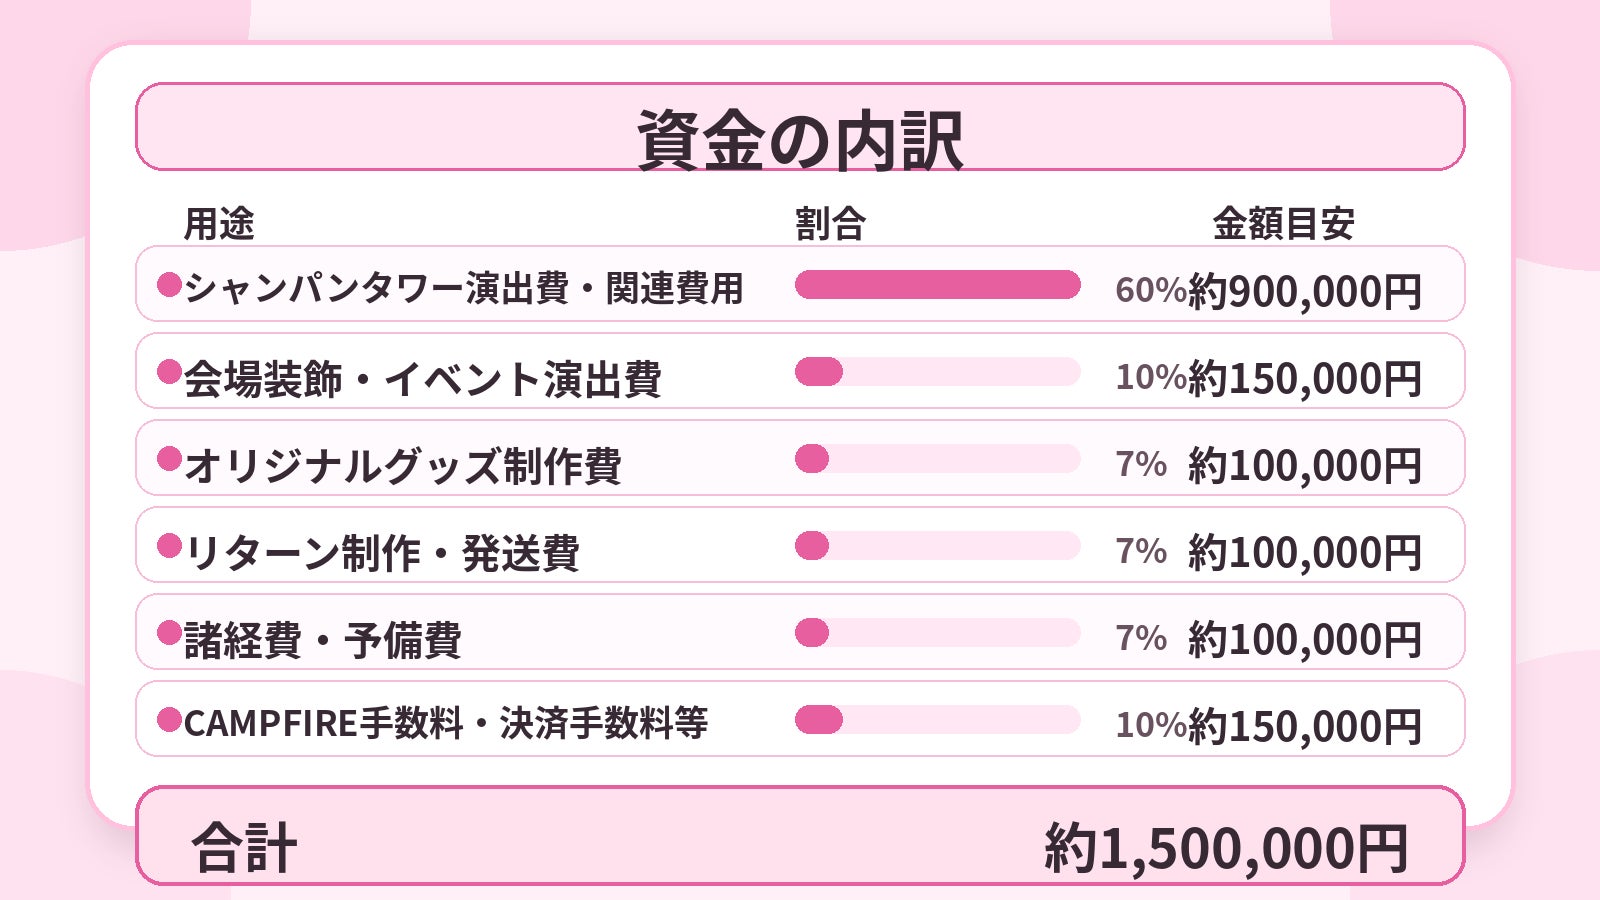Click the 7% label in 諸経費 row
The width and height of the screenshot is (1600, 900).
(1141, 638)
